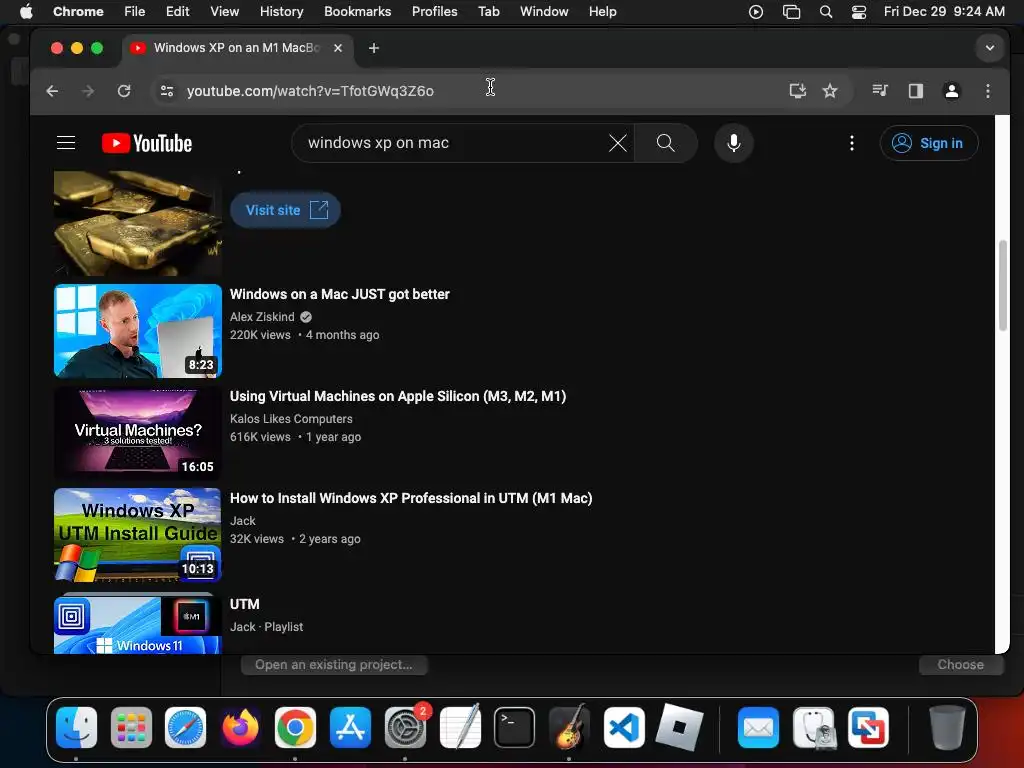Open the Edit menu
Screen dimensions: 1024x768
click(x=177, y=11)
